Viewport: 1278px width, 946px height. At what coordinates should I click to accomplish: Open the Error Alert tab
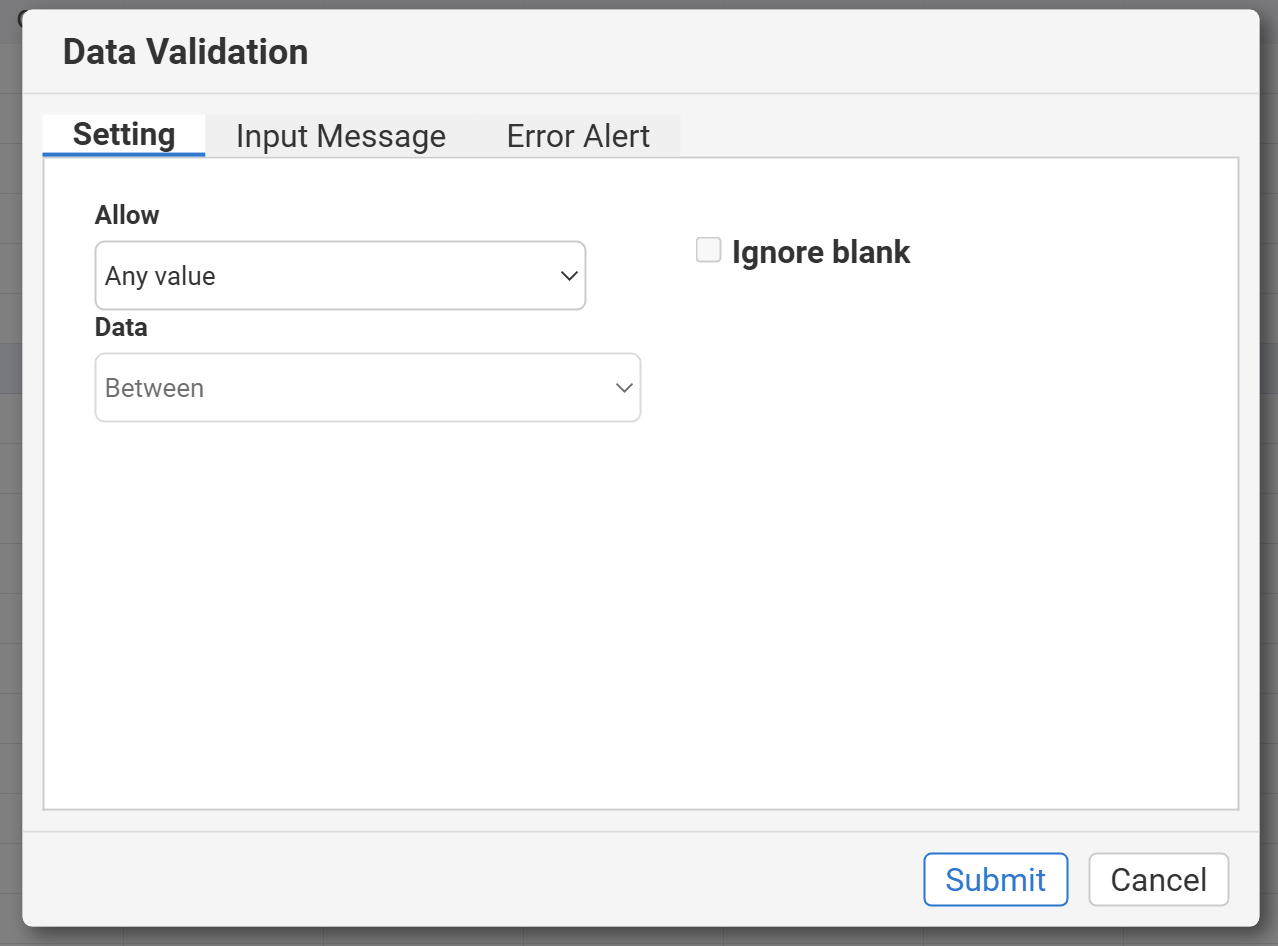click(578, 136)
